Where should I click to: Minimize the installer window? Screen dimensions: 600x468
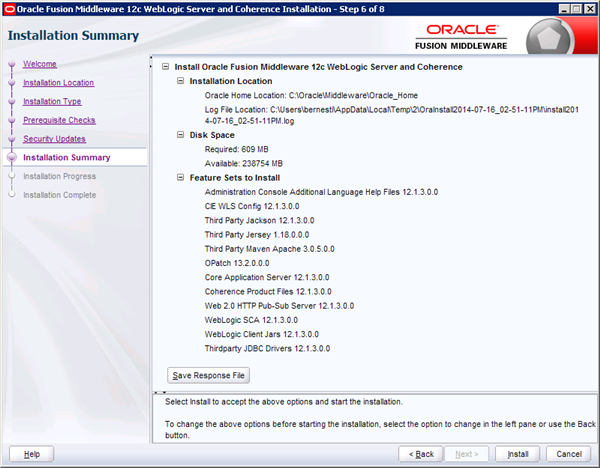pos(564,9)
